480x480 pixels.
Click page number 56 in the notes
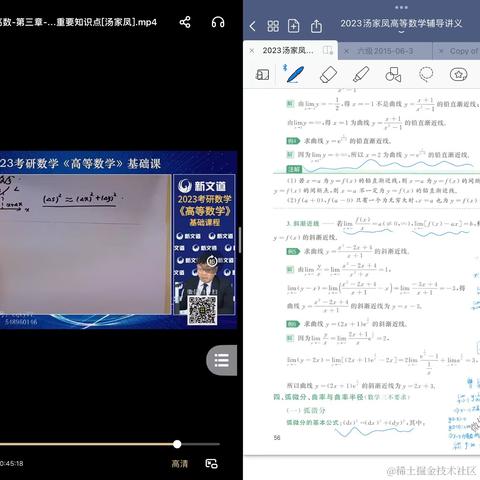coord(277,437)
